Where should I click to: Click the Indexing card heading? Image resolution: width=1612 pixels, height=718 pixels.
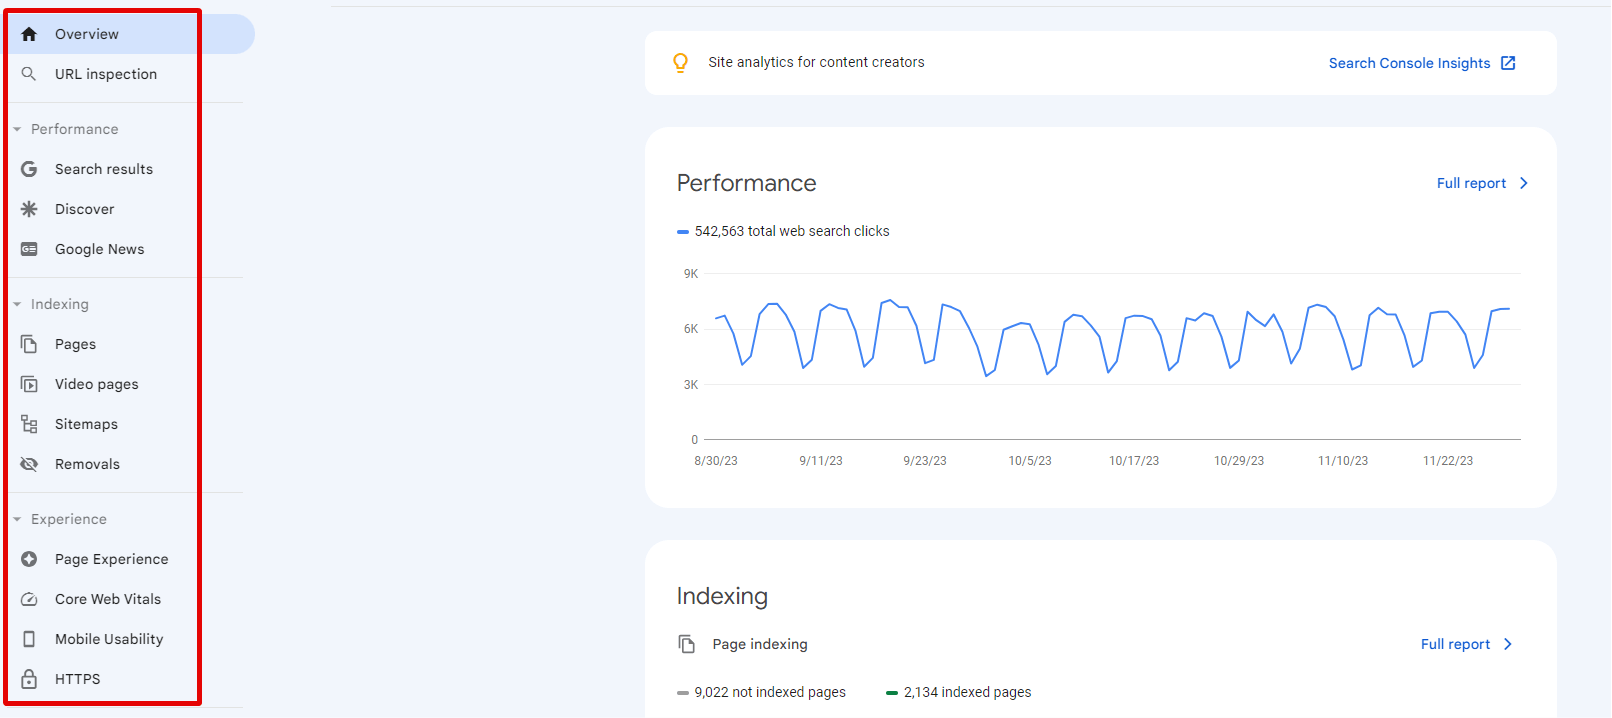[x=722, y=596]
